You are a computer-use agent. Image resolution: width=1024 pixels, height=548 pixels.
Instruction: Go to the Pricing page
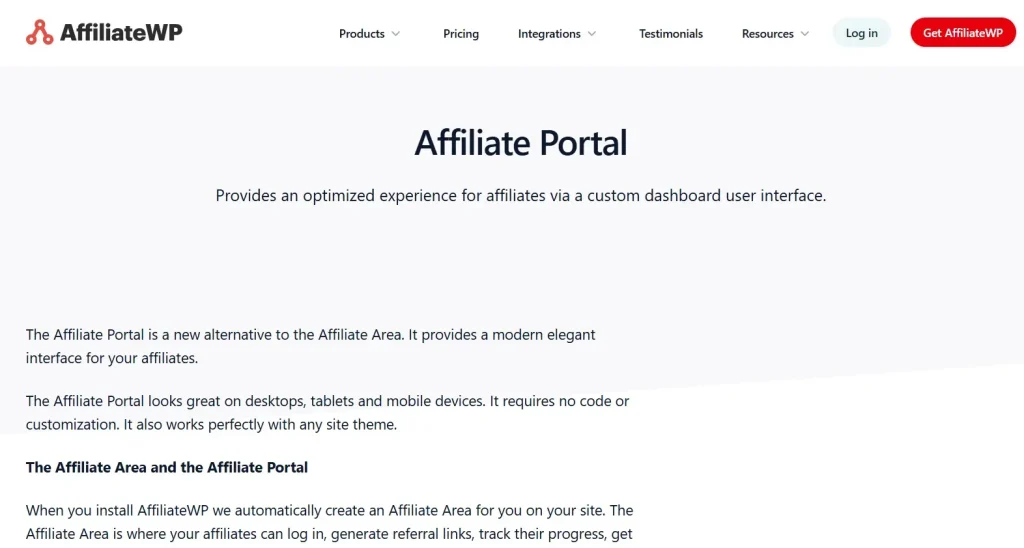(460, 33)
